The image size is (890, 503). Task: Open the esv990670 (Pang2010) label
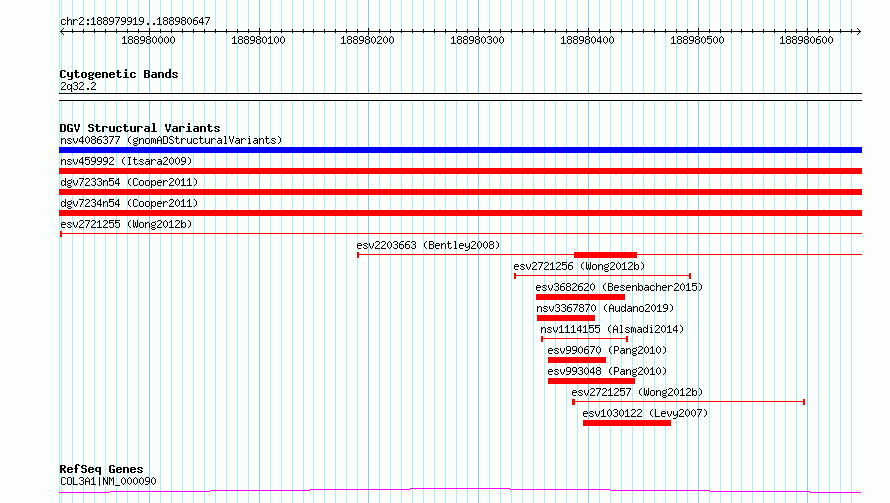point(607,350)
